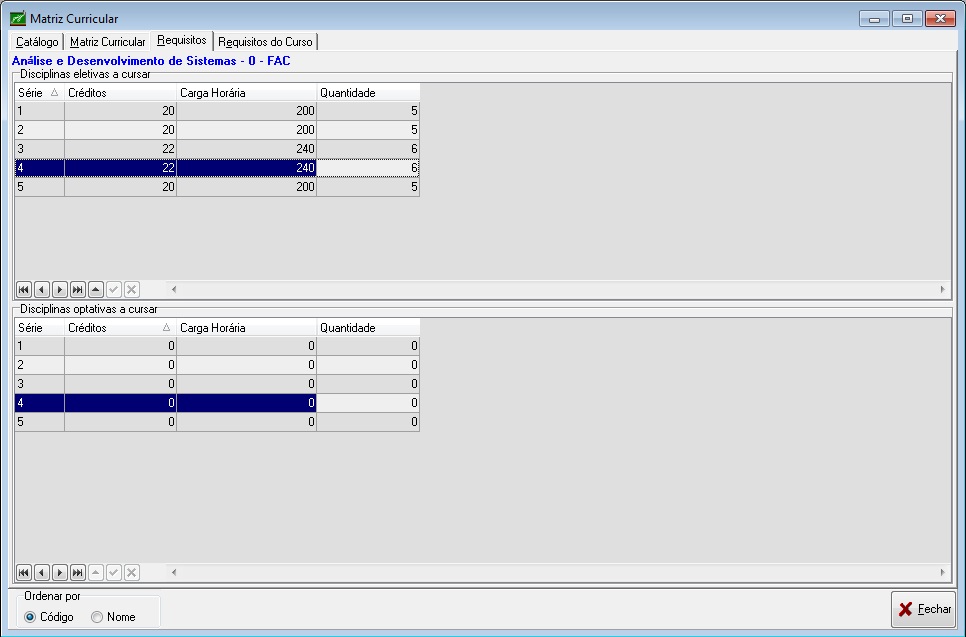Go to next record in eletivas navigator
The image size is (966, 637).
click(60, 289)
